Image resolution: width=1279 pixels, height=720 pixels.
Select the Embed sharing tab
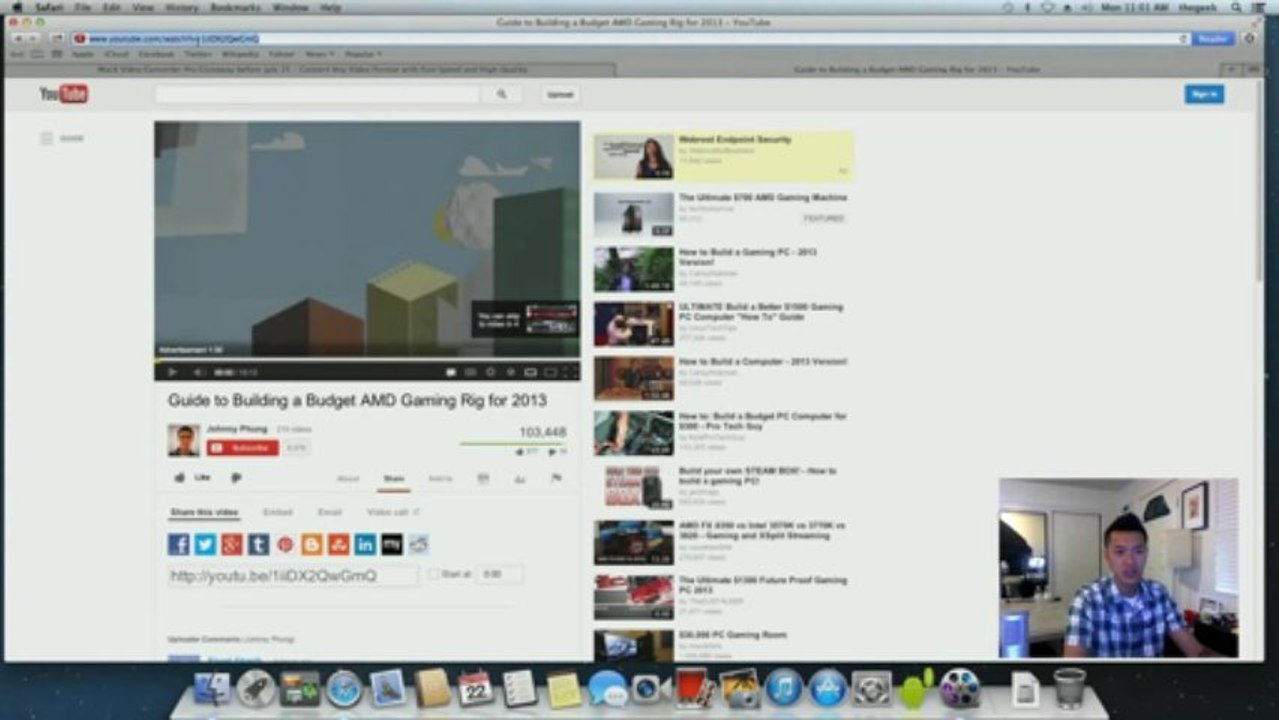point(277,512)
